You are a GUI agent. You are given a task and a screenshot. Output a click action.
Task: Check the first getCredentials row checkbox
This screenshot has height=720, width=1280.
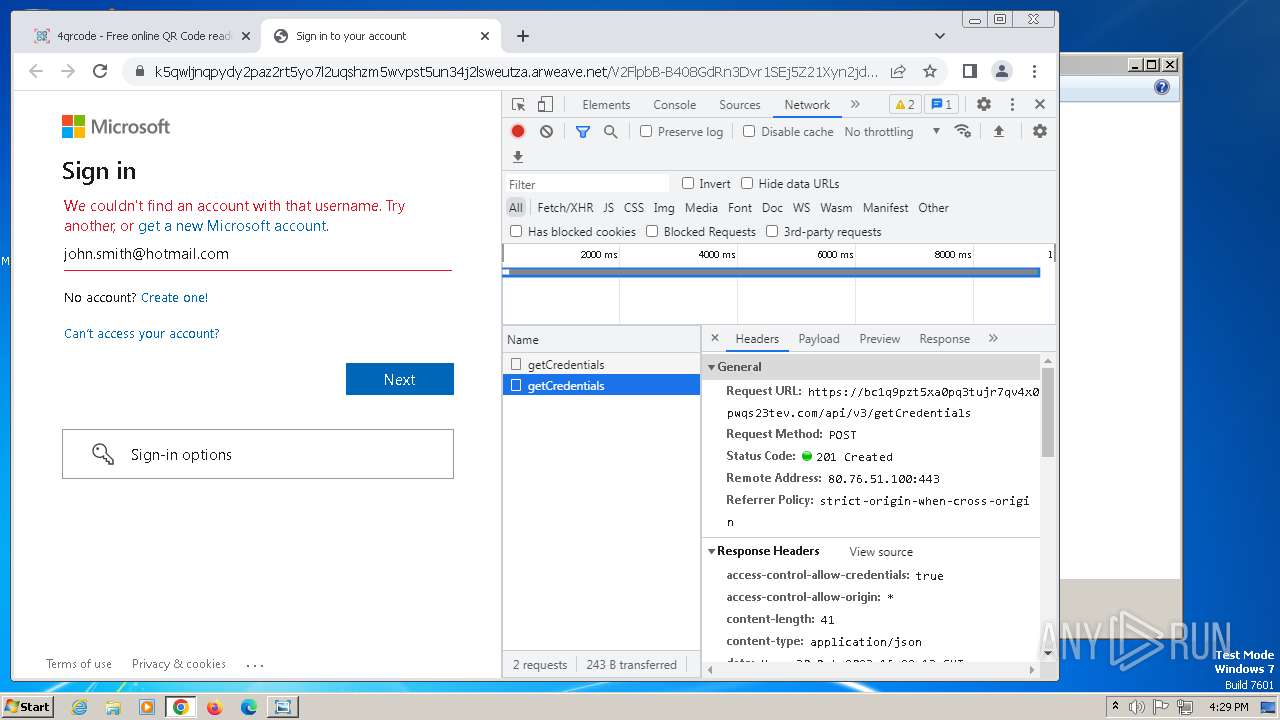point(516,364)
